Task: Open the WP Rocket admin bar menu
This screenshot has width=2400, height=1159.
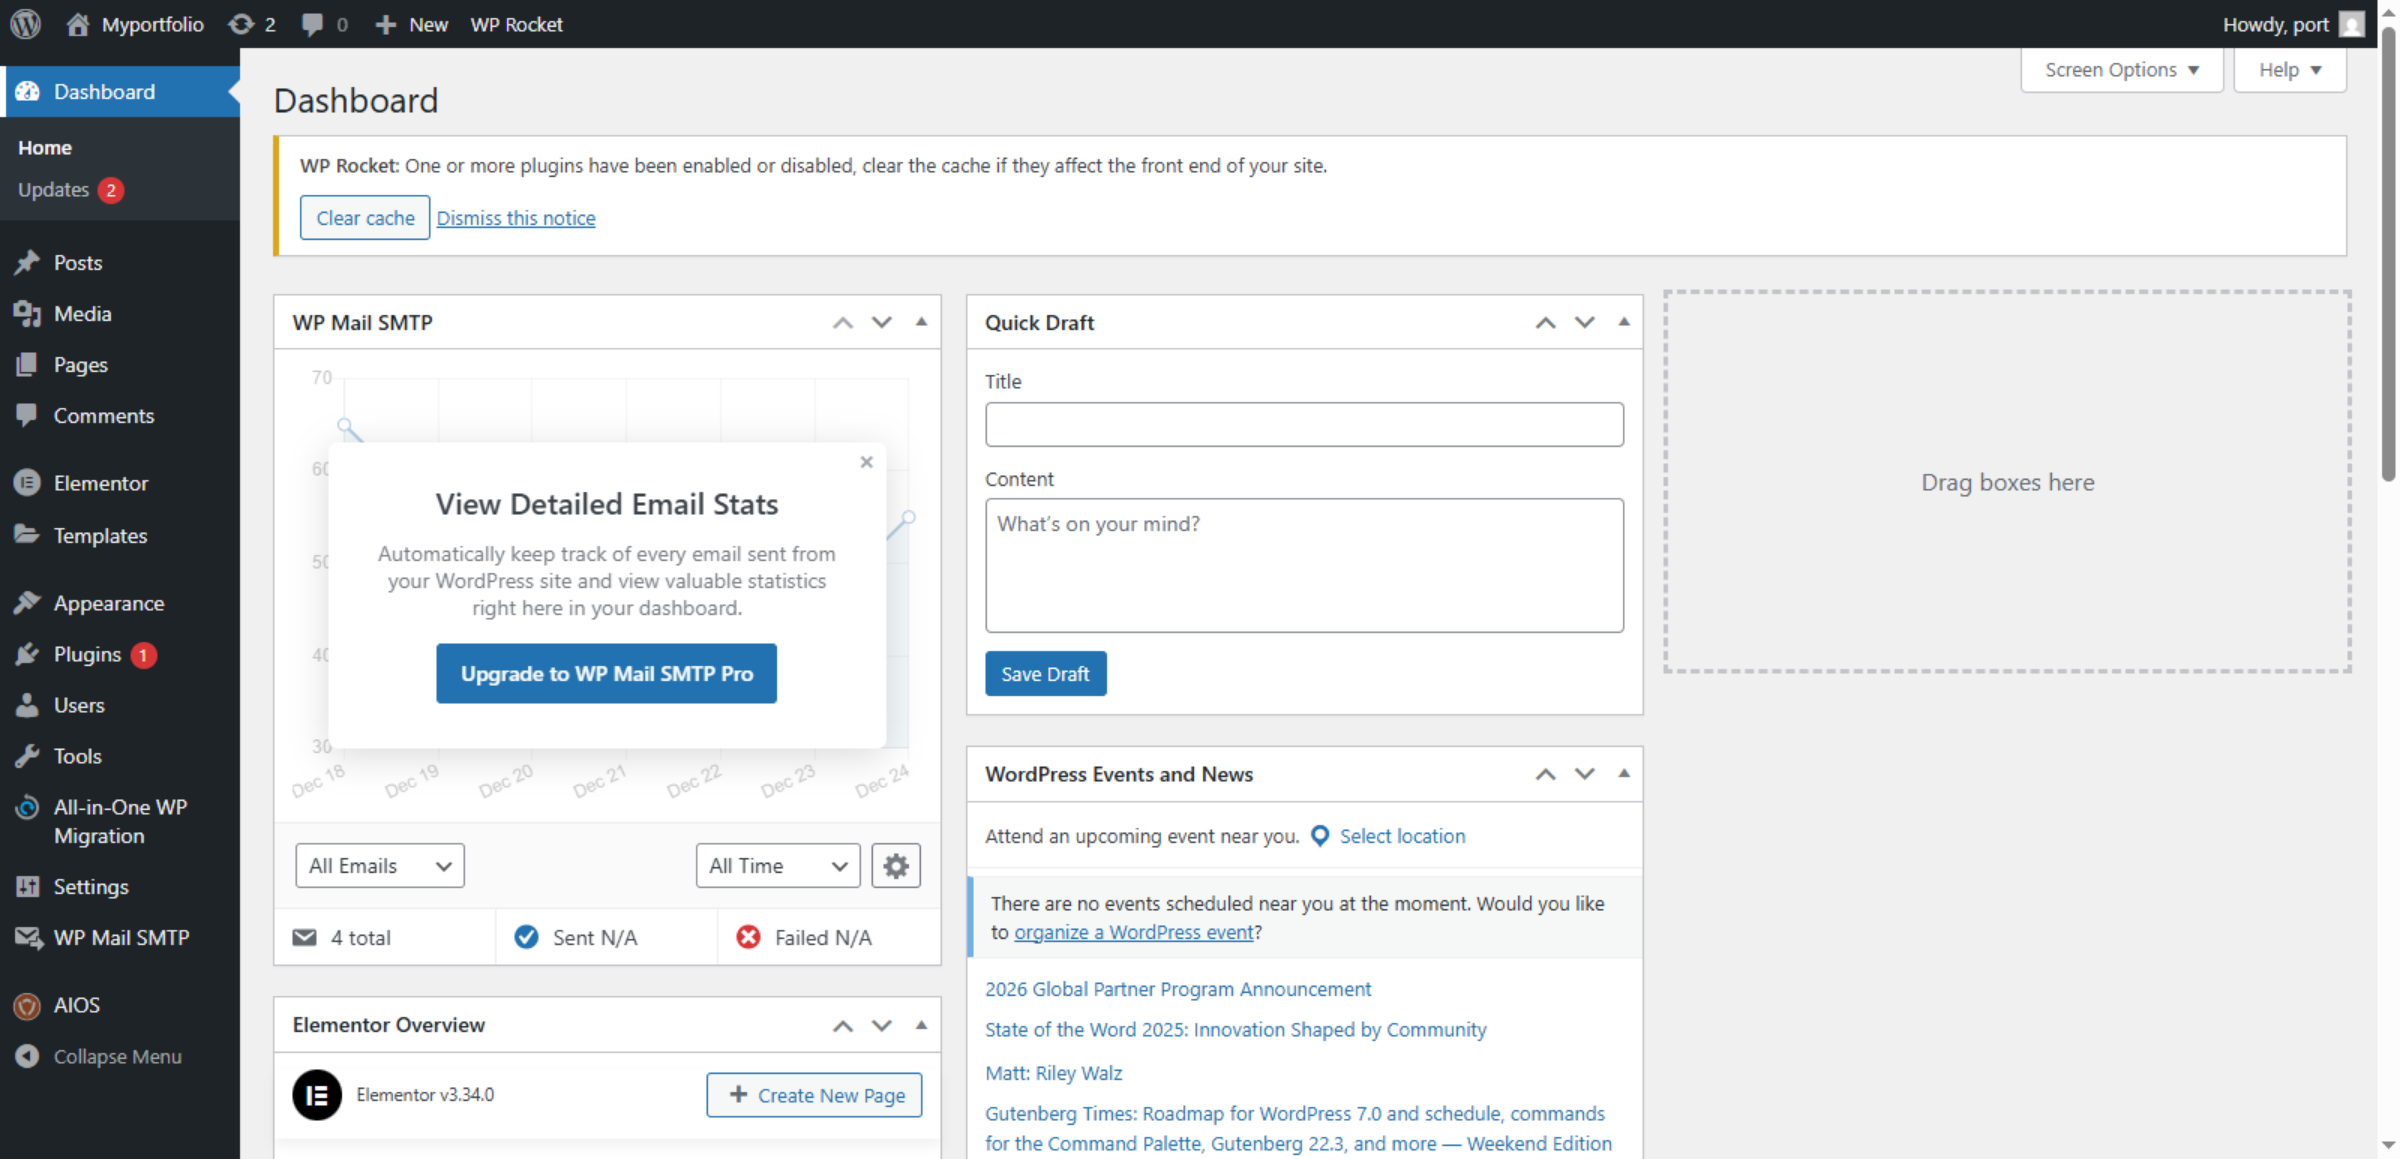Action: 516,24
